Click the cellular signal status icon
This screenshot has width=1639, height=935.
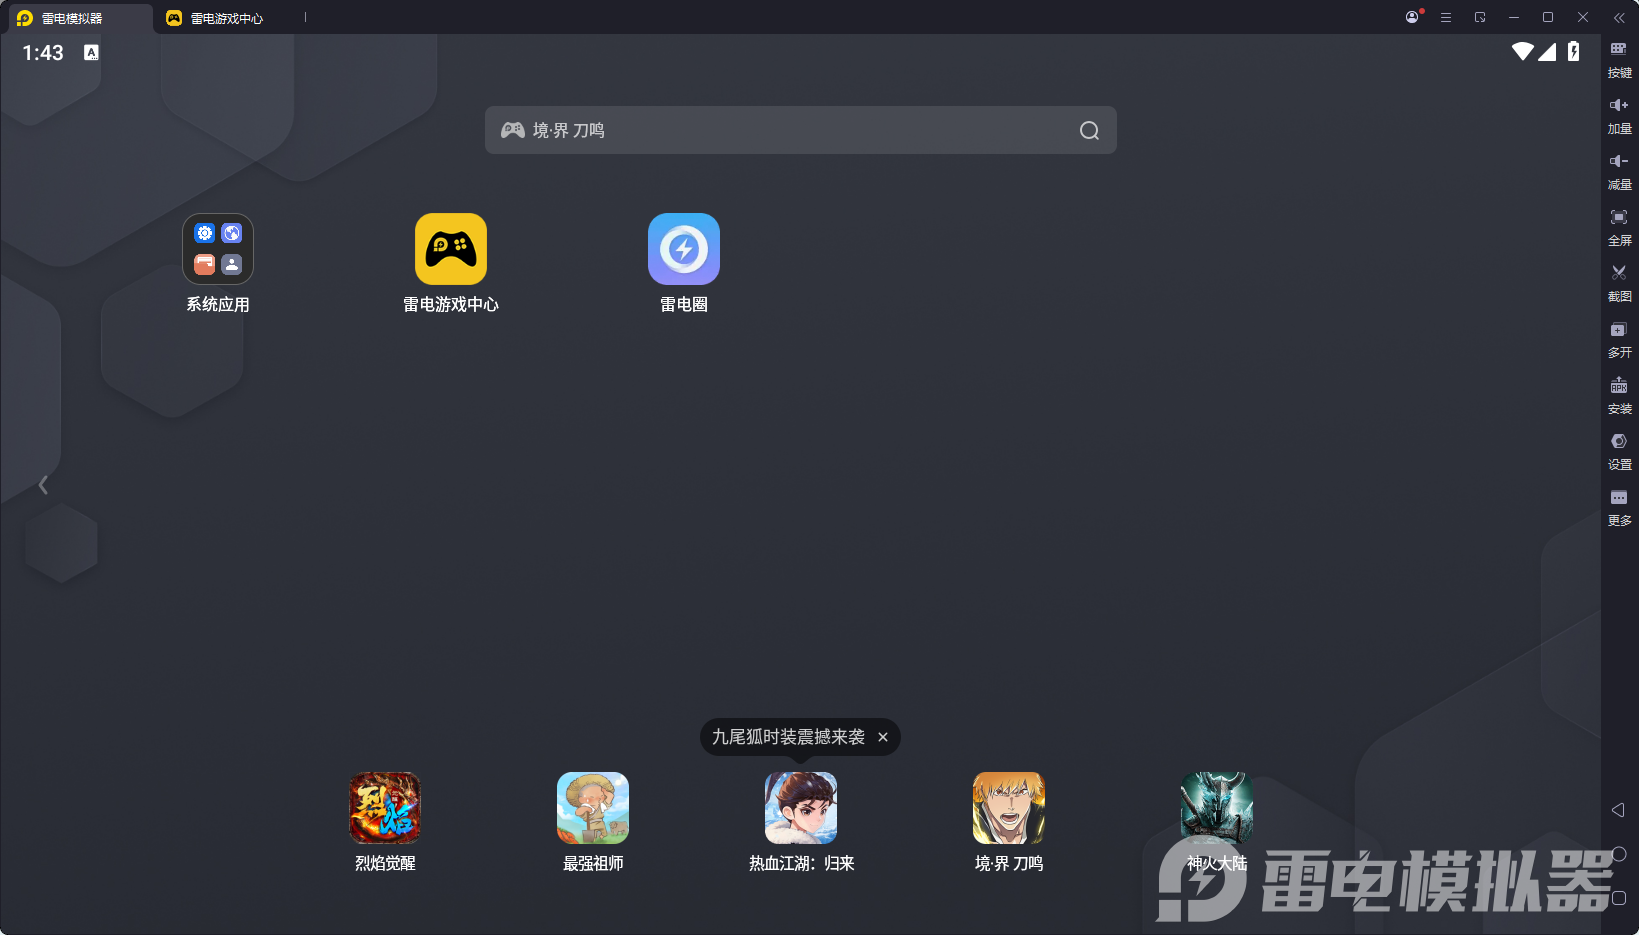click(1547, 51)
